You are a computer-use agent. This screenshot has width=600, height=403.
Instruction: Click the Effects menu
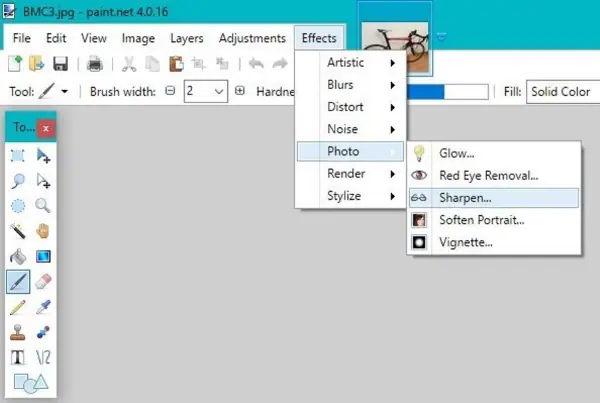click(x=319, y=38)
